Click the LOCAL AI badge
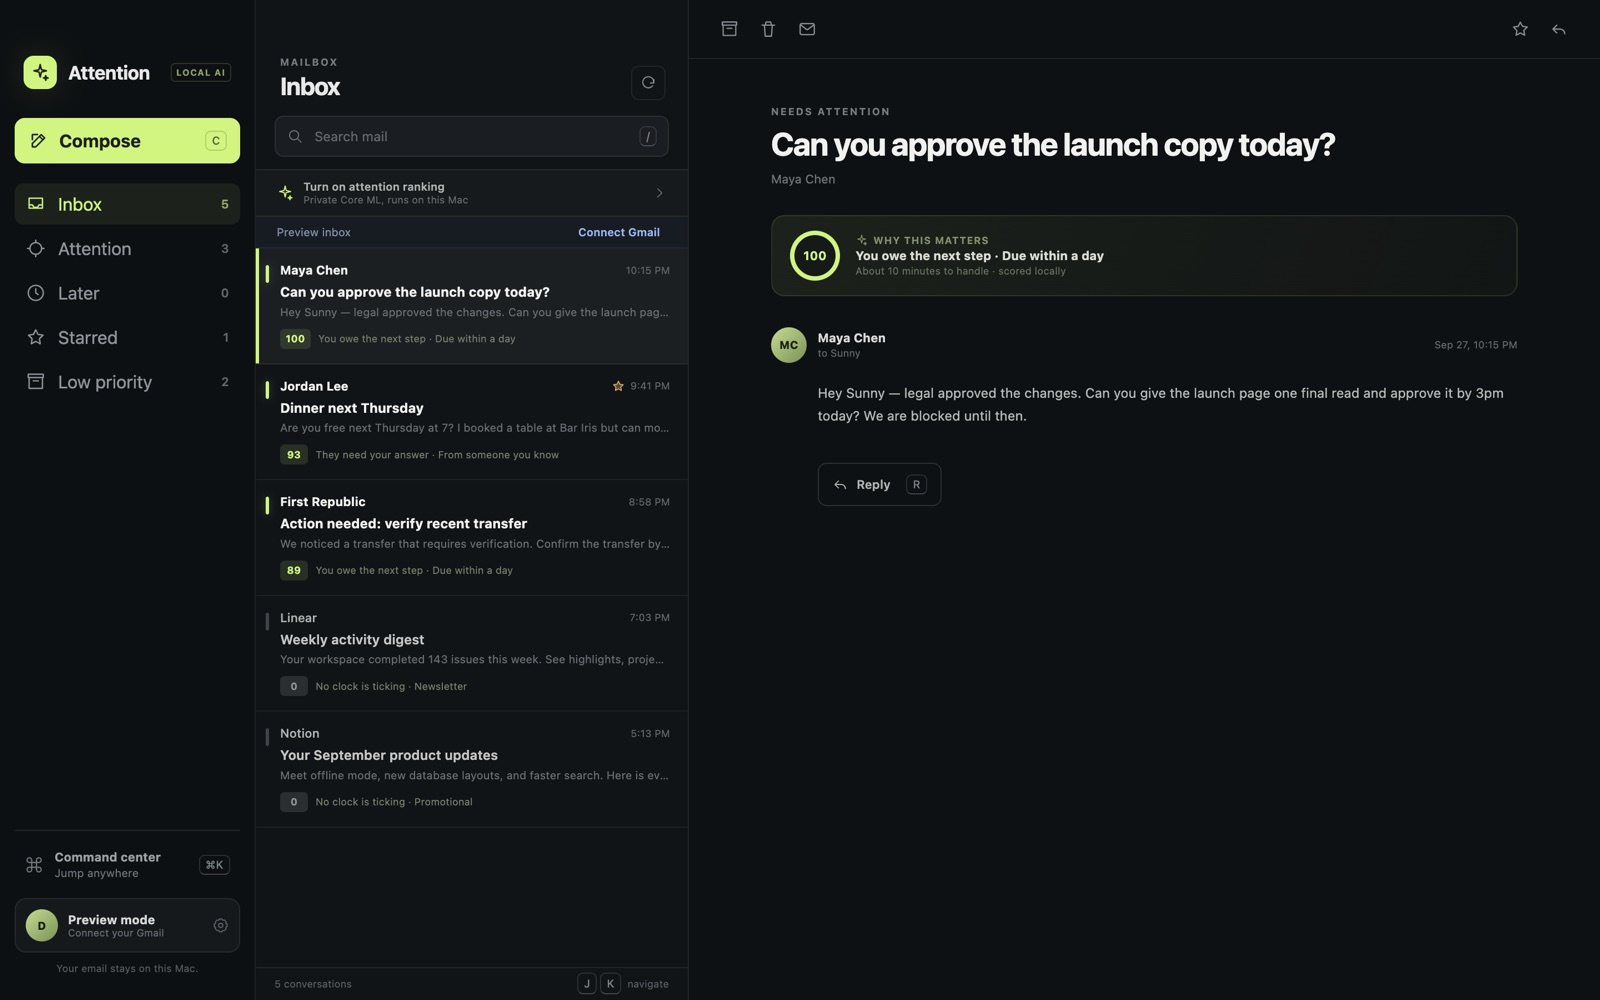This screenshot has height=1000, width=1600. (201, 72)
